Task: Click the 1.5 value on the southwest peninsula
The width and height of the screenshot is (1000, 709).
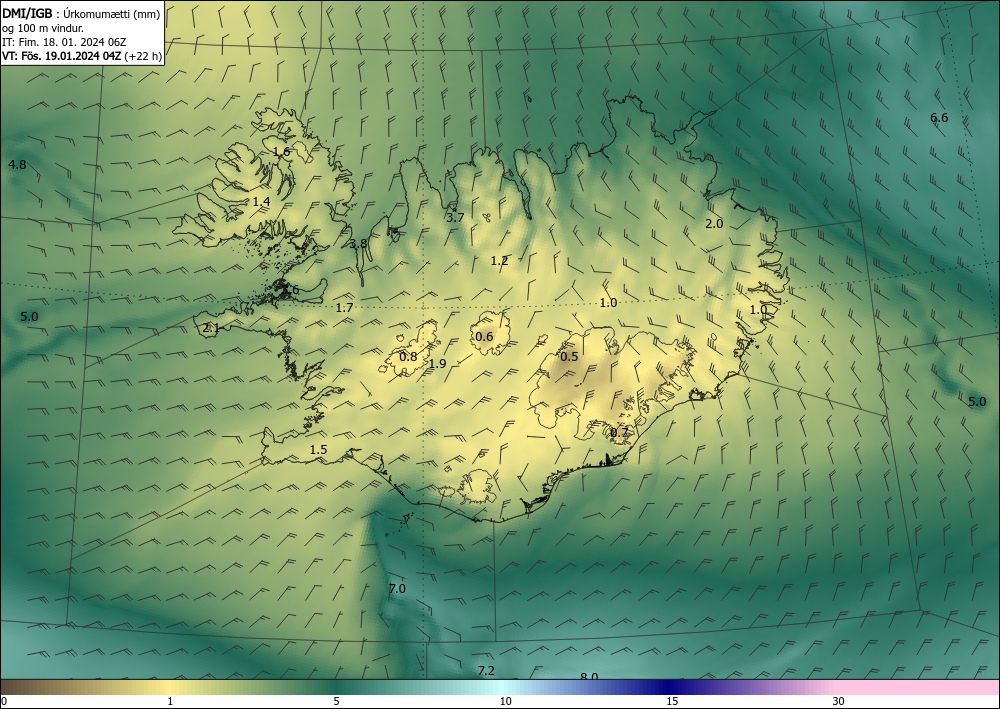Action: (318, 450)
